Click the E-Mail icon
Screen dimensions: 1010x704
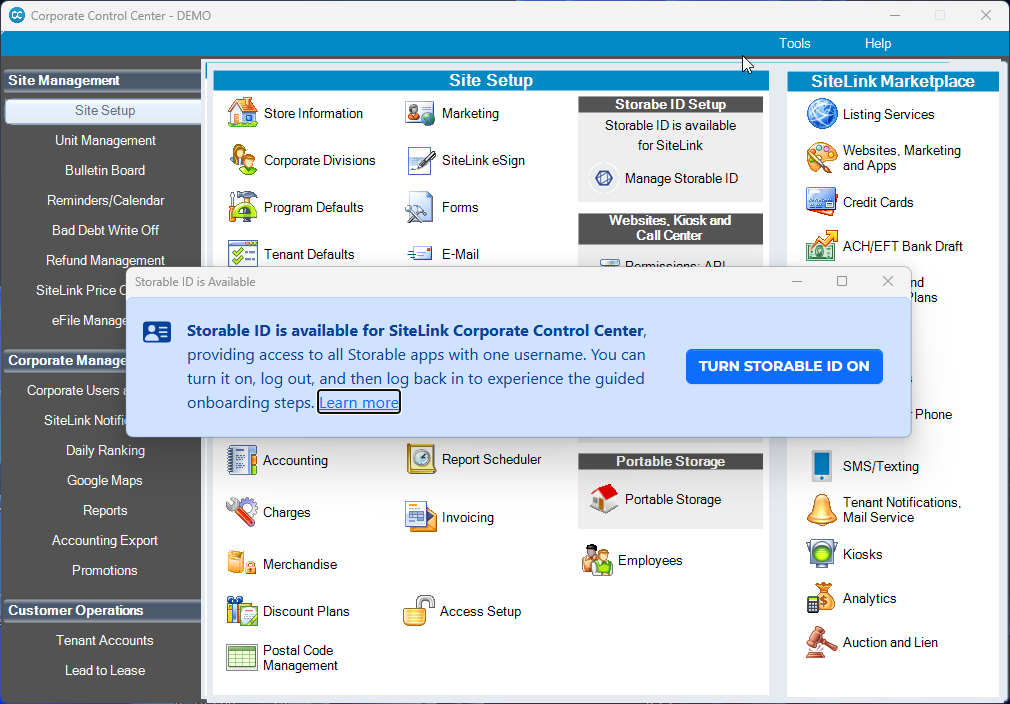click(420, 254)
